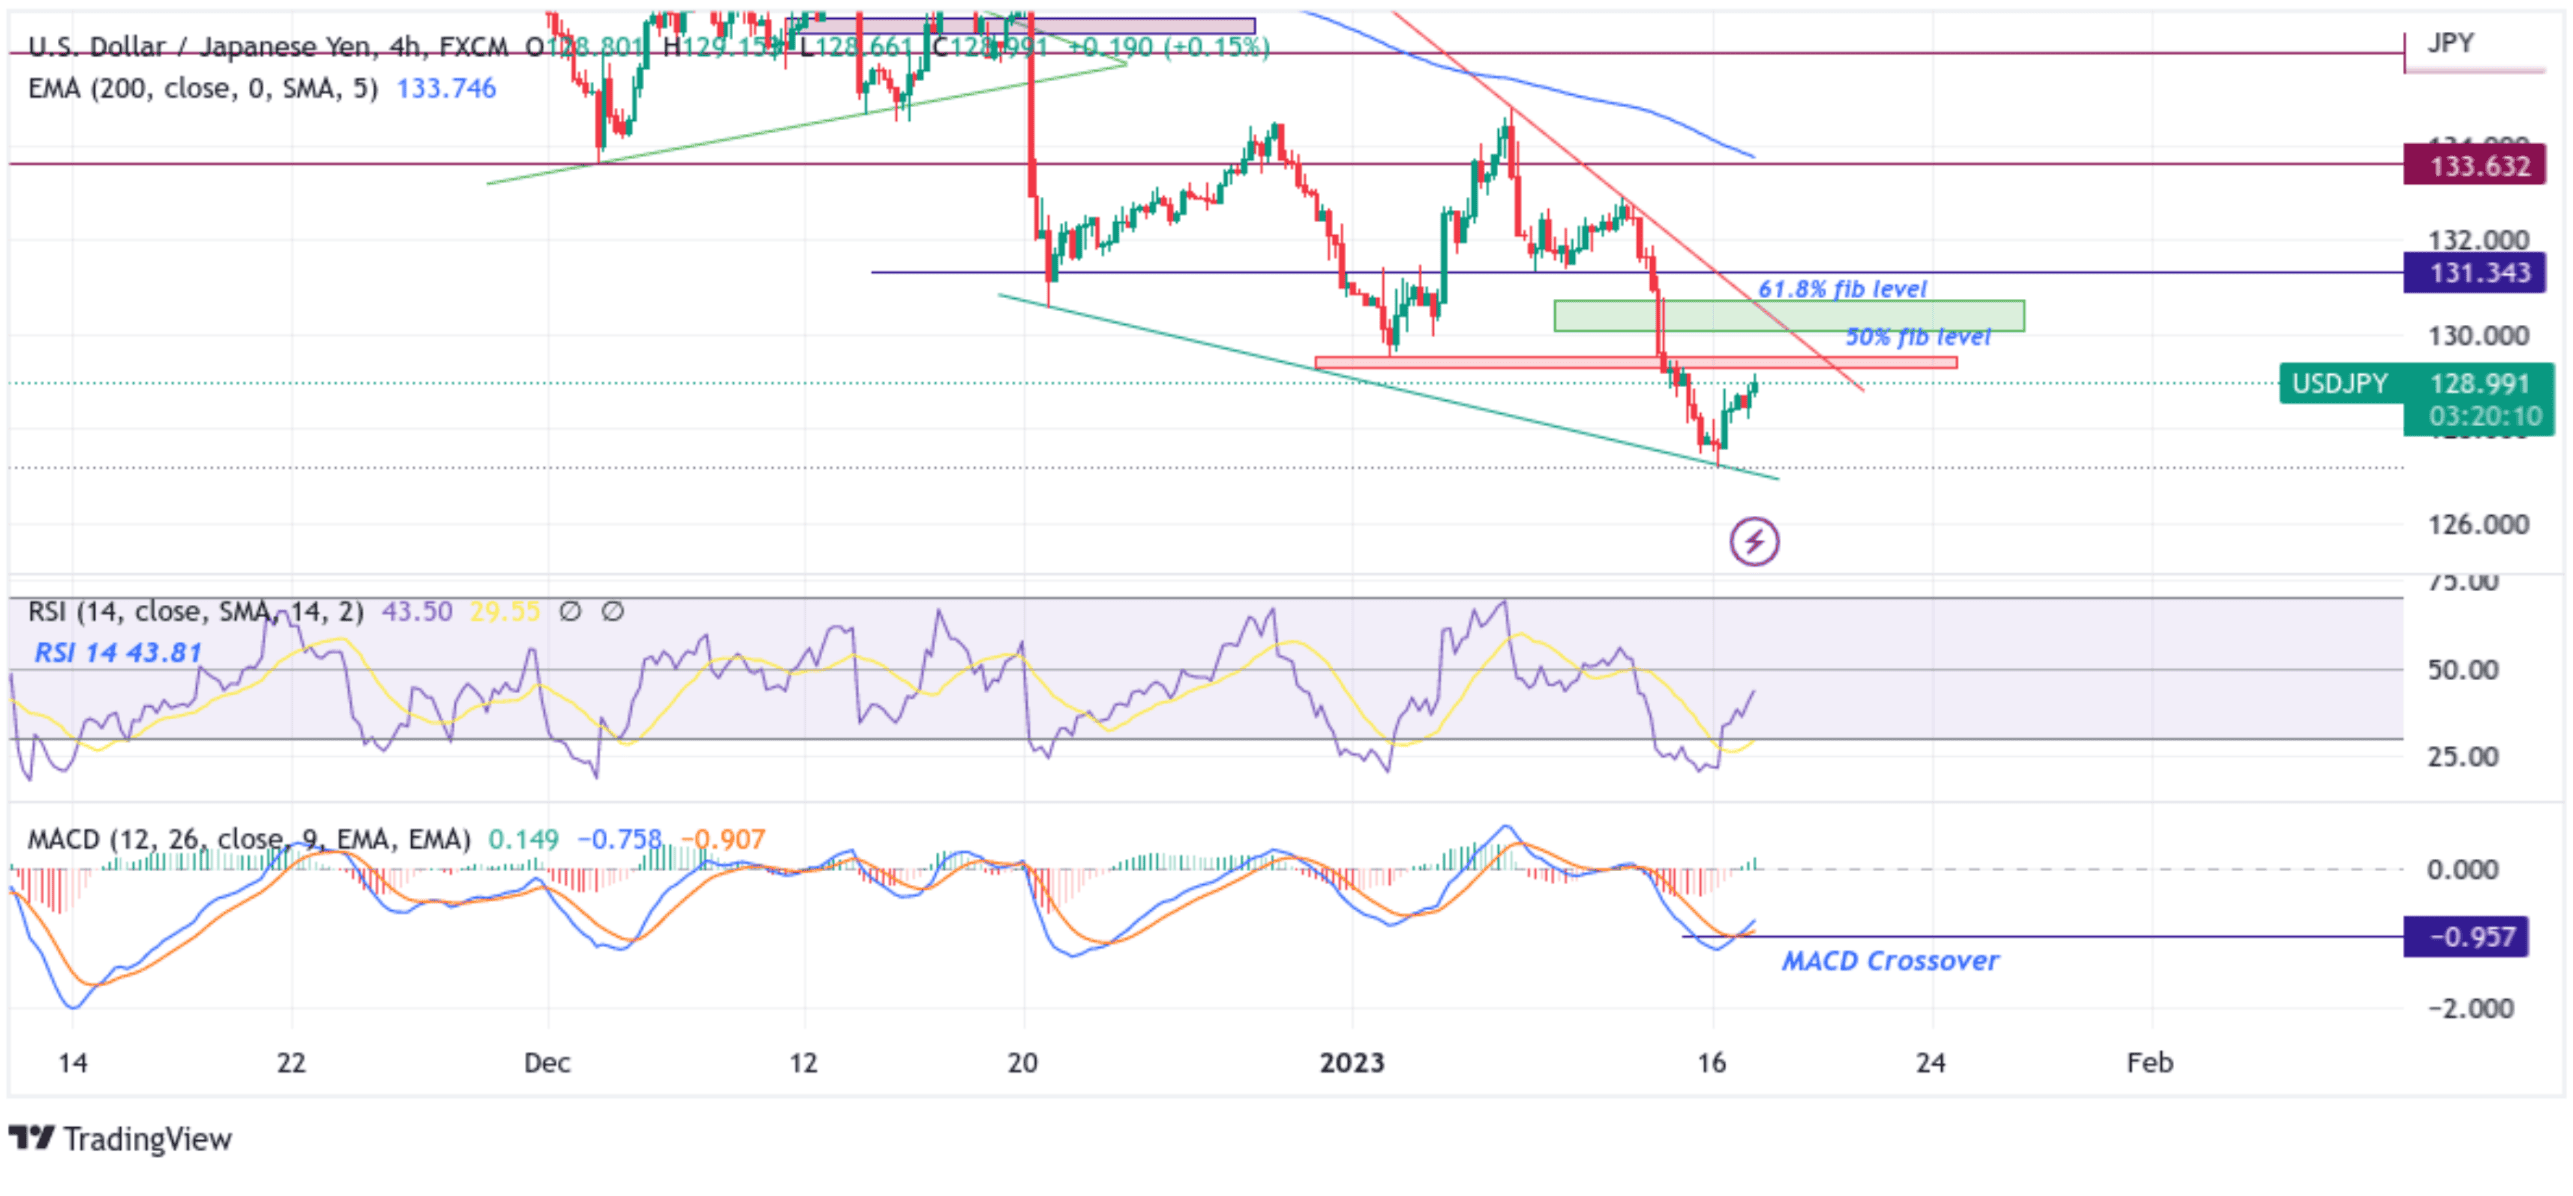Click the purple lightning event icon
The image size is (2573, 1196).
point(1753,541)
